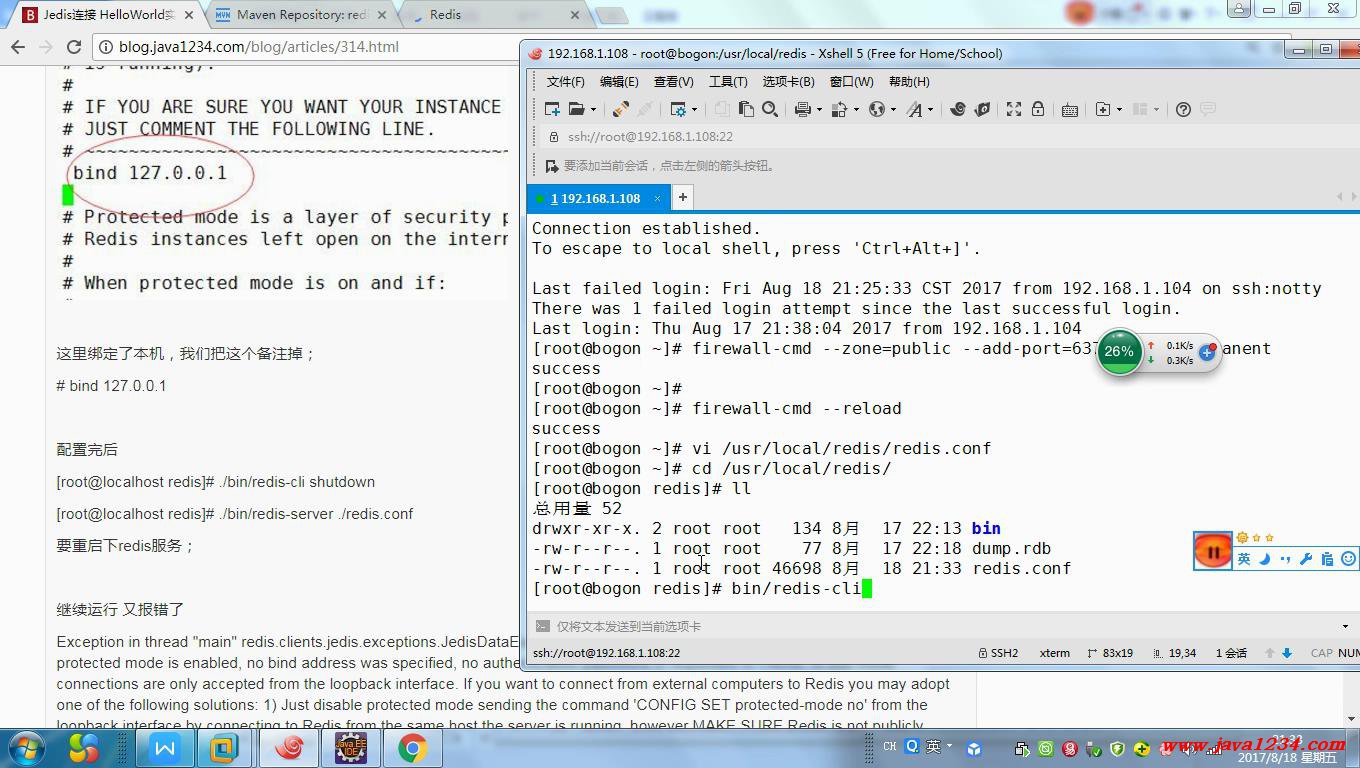Click the 'redis.conf' file name in listing
1360x768 pixels.
[x=1021, y=568]
